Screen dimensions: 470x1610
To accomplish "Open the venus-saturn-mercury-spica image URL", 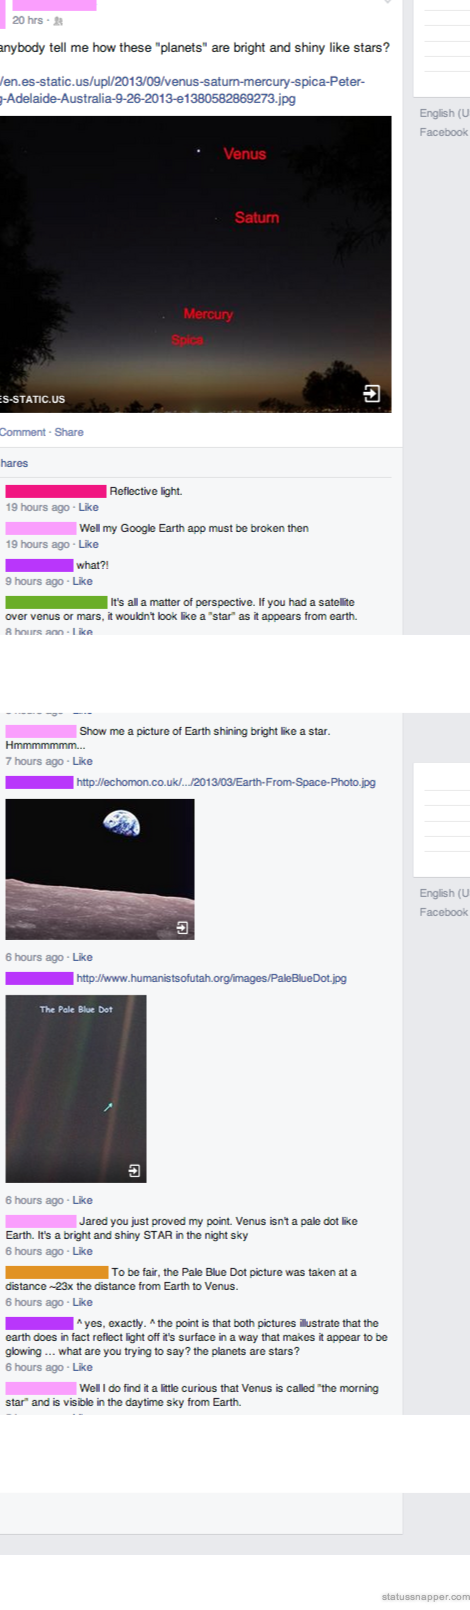I will click(182, 90).
